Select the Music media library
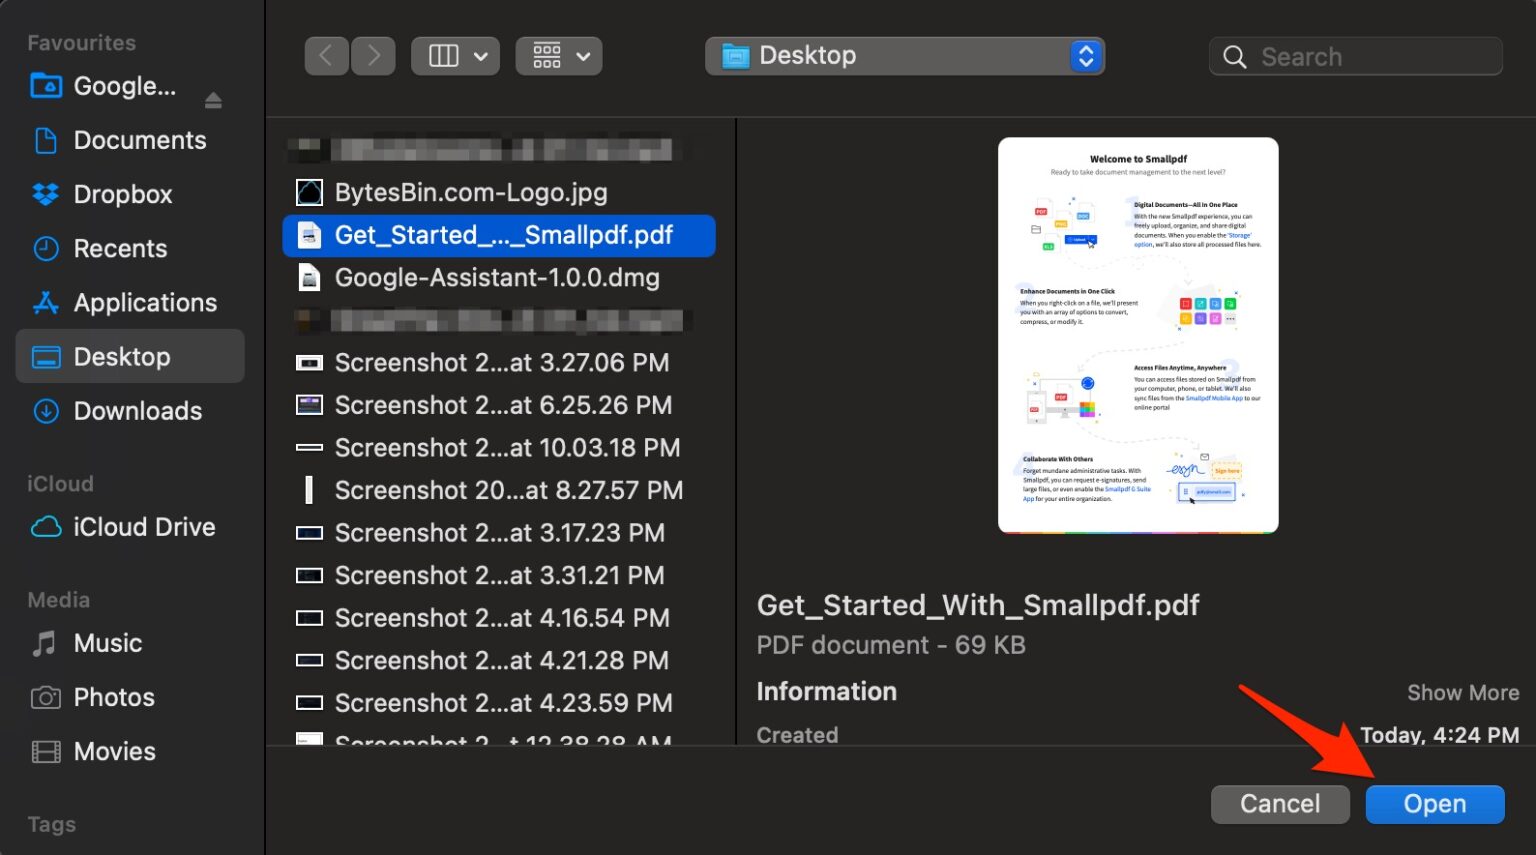 tap(107, 643)
